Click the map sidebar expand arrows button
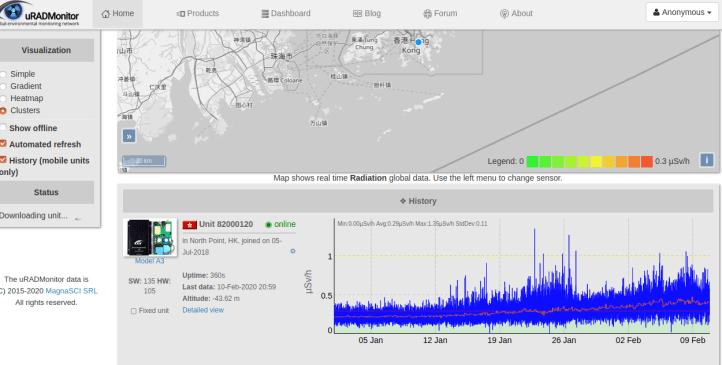The width and height of the screenshot is (722, 365). click(129, 136)
